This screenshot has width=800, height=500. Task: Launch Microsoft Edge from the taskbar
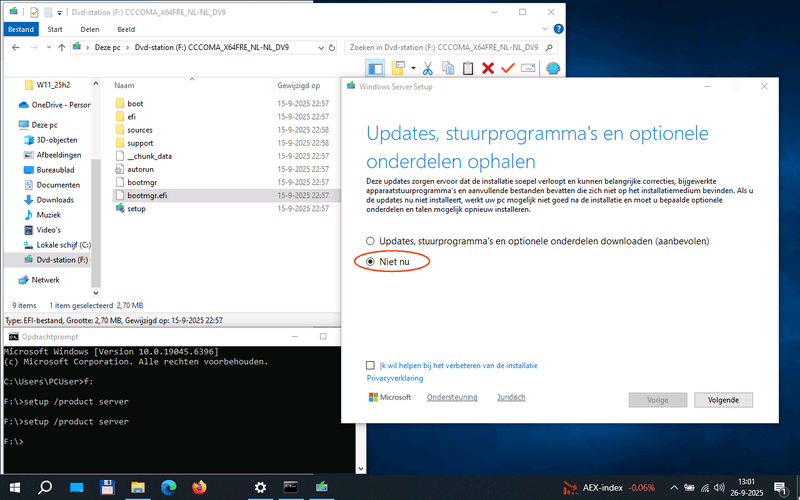pyautogui.click(x=168, y=488)
